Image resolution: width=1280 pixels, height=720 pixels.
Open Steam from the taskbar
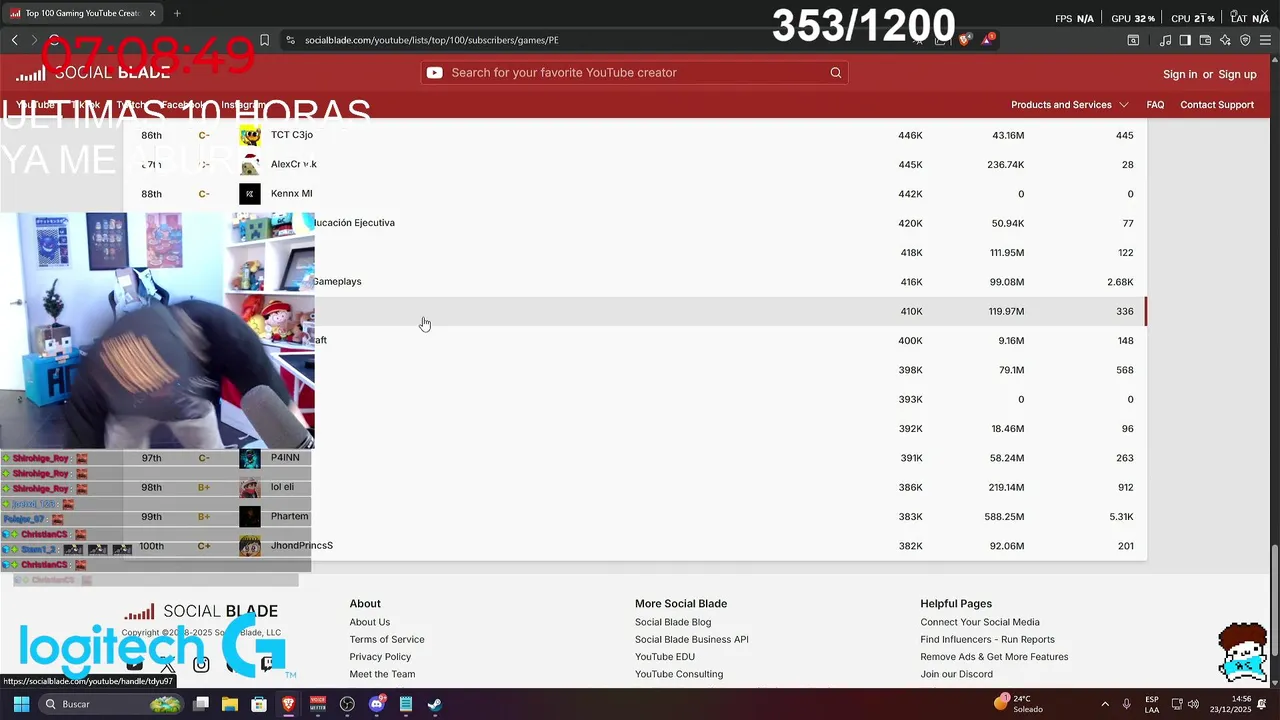435,704
